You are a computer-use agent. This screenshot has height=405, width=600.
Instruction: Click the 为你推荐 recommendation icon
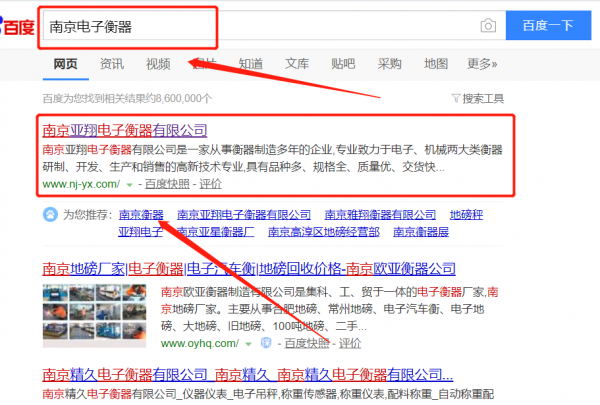[50, 214]
